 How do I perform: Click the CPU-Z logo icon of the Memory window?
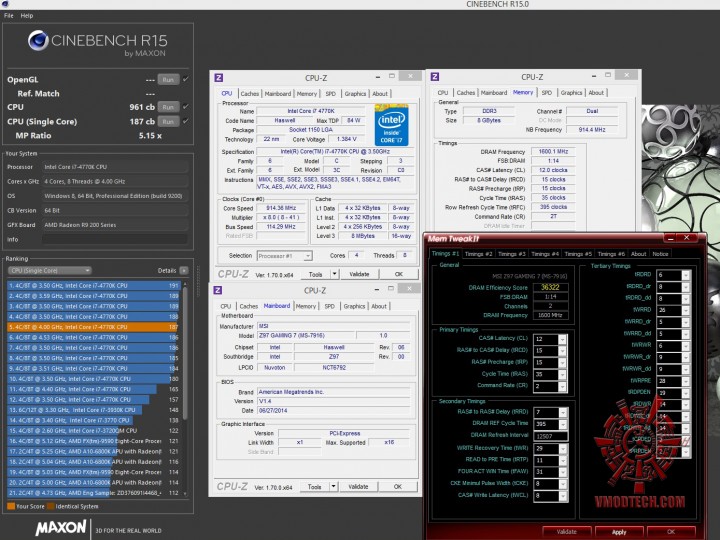coord(435,77)
